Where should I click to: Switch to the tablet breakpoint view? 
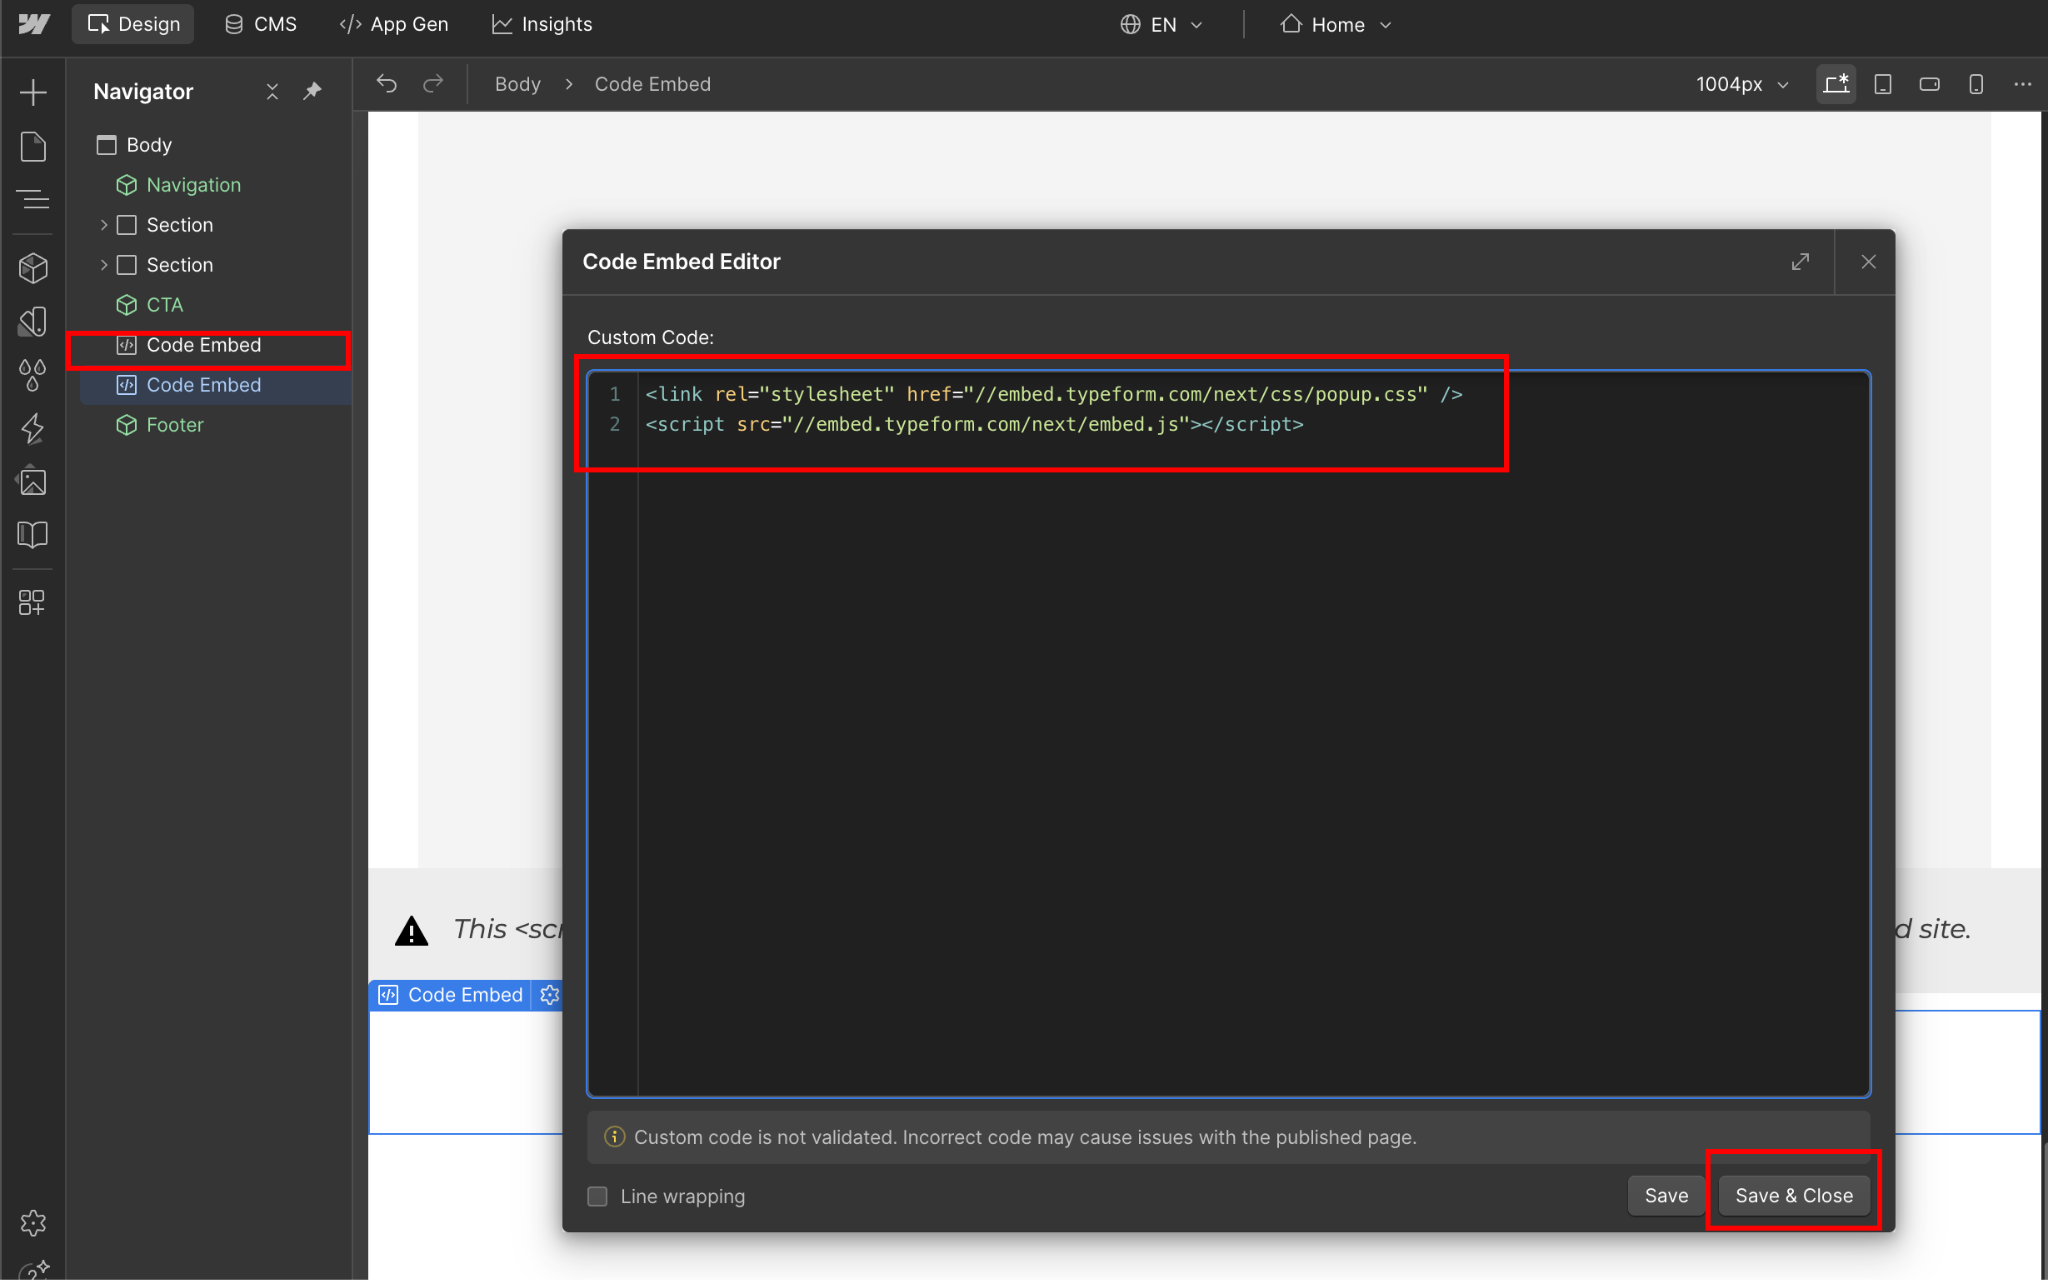[x=1883, y=84]
